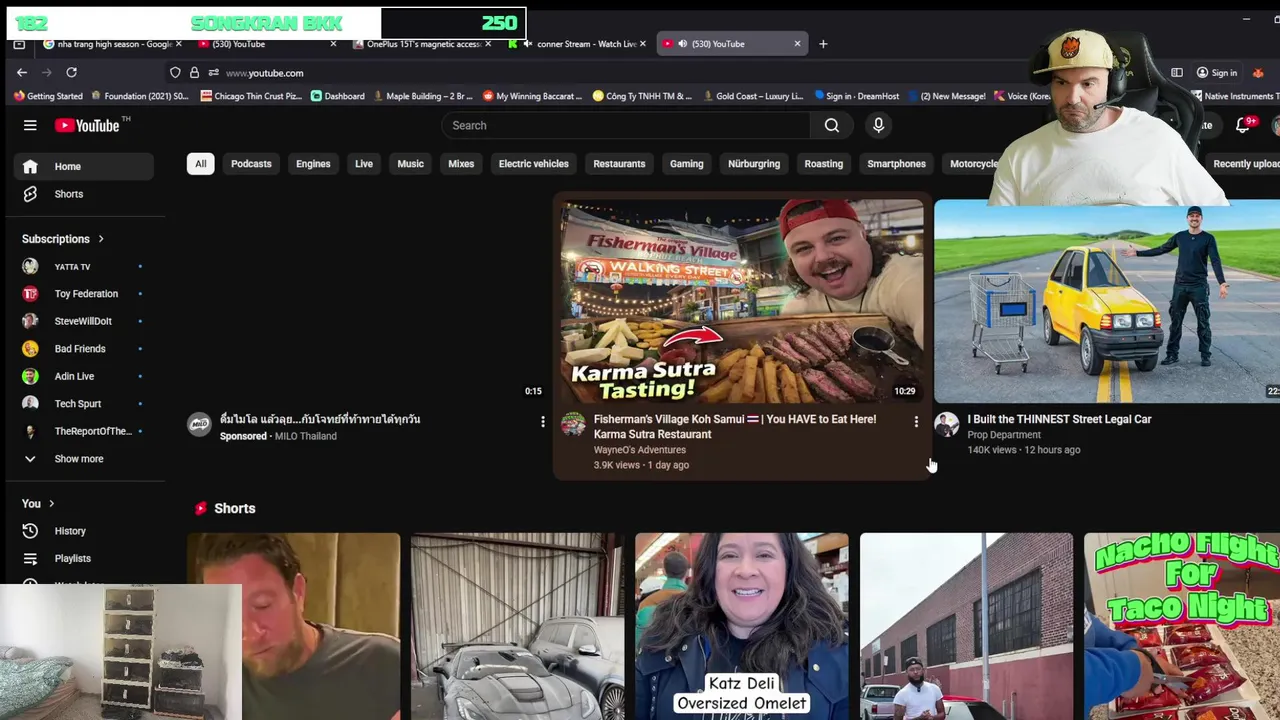Switch to conner Stream browser tab
The height and width of the screenshot is (720, 1280).
coord(580,43)
